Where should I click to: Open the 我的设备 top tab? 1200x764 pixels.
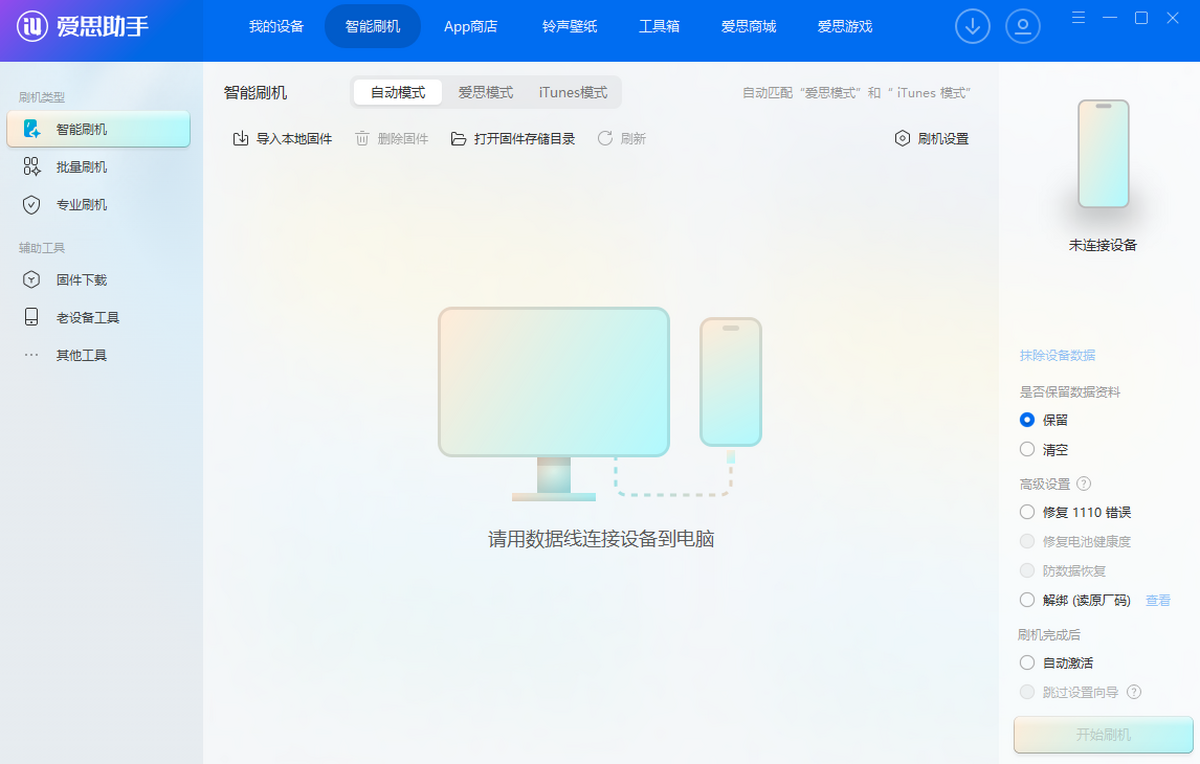coord(276,26)
